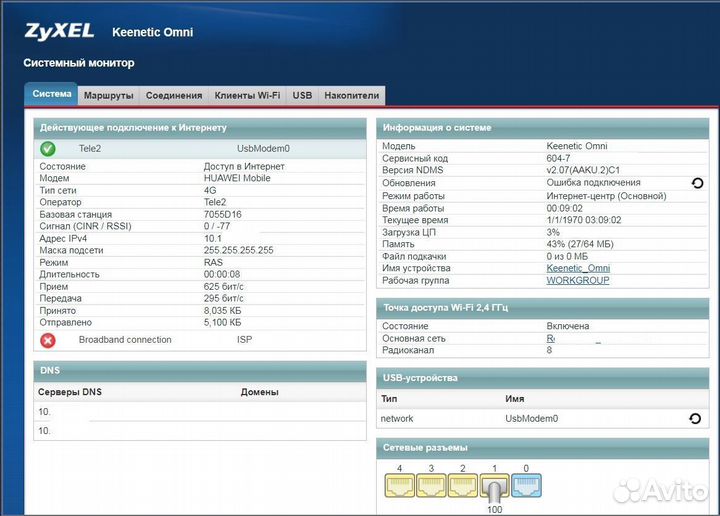Click network port 2 icon
Screen dimensions: 720x516
tap(463, 486)
